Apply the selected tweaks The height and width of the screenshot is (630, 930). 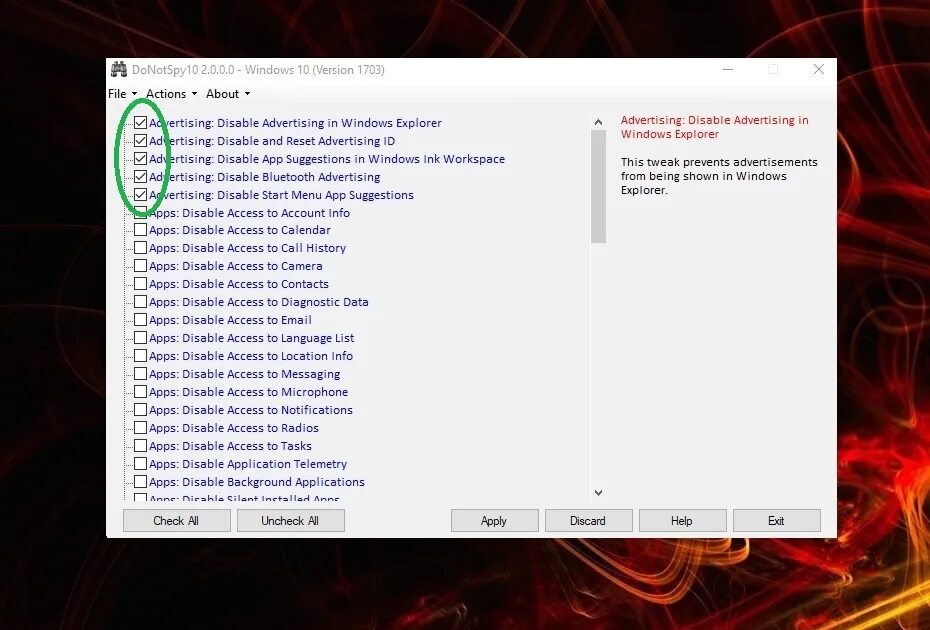point(495,521)
